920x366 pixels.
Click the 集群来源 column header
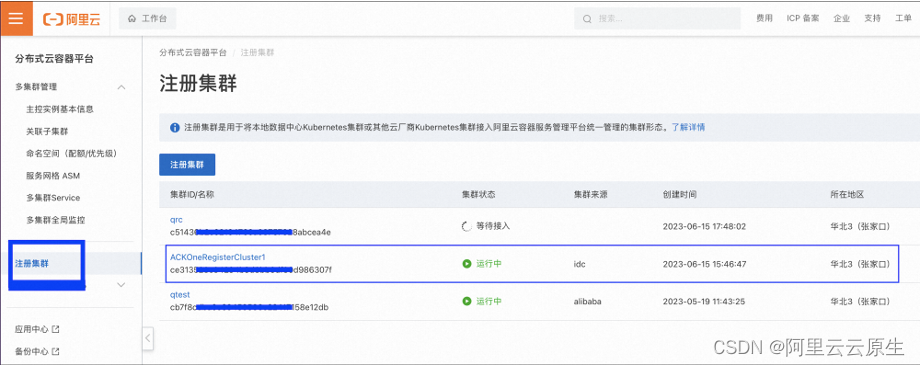(x=590, y=194)
